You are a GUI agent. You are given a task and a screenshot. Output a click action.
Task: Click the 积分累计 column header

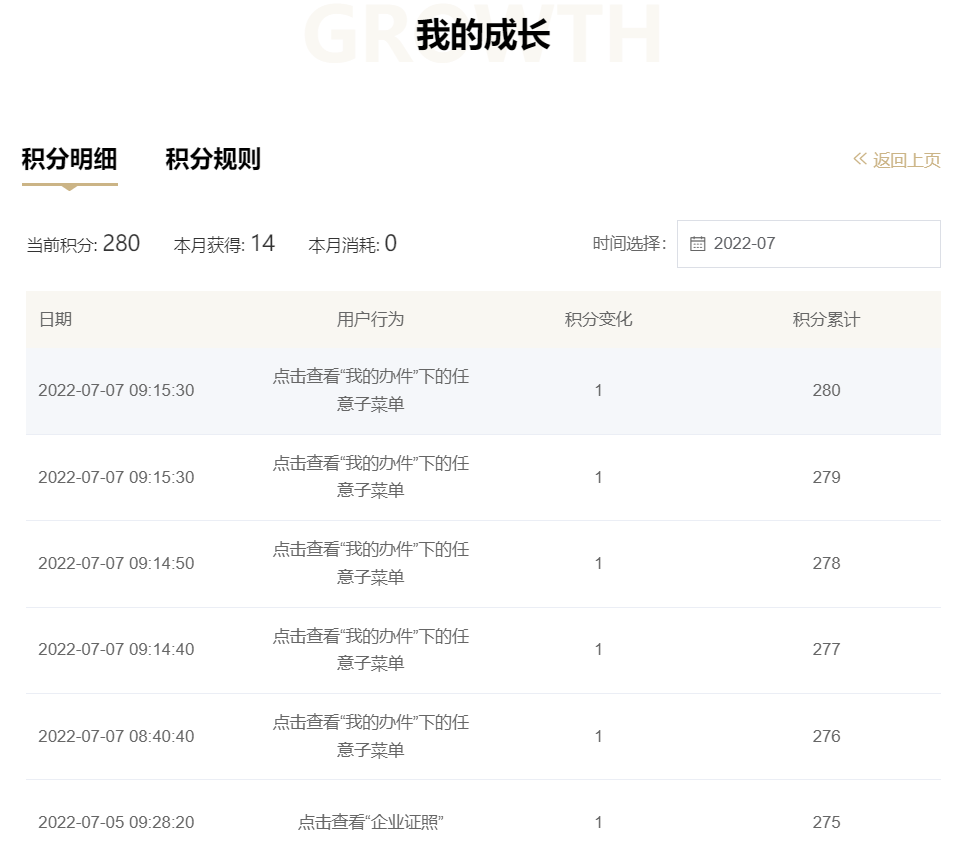tap(826, 318)
